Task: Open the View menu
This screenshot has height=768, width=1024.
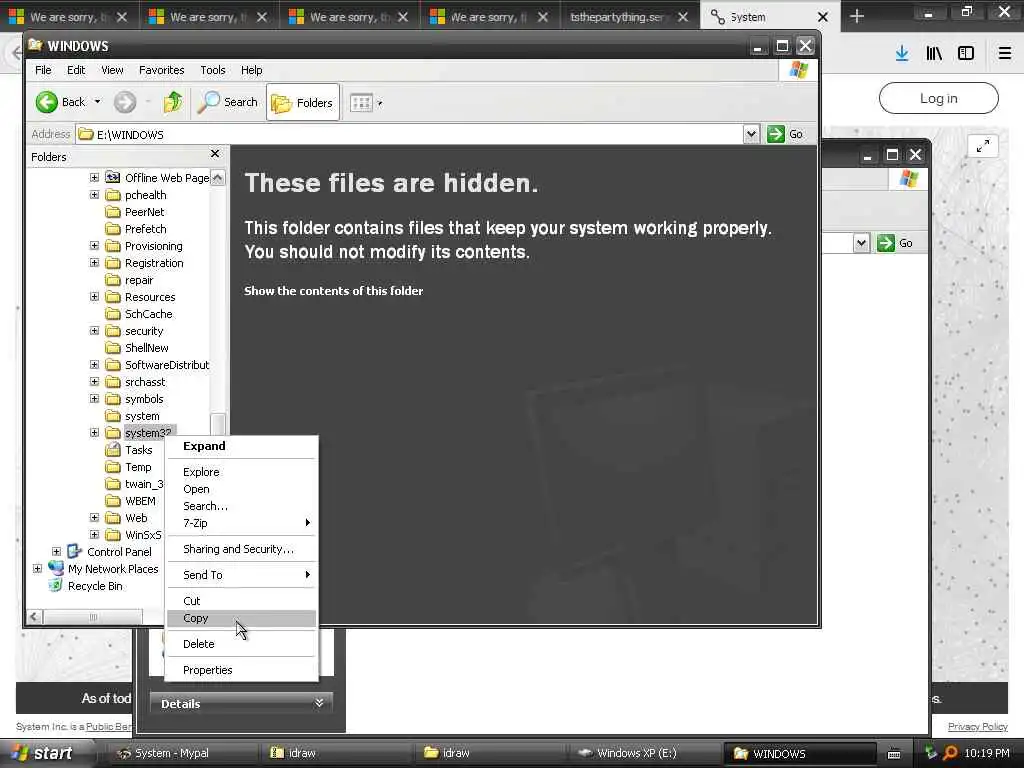Action: (112, 70)
